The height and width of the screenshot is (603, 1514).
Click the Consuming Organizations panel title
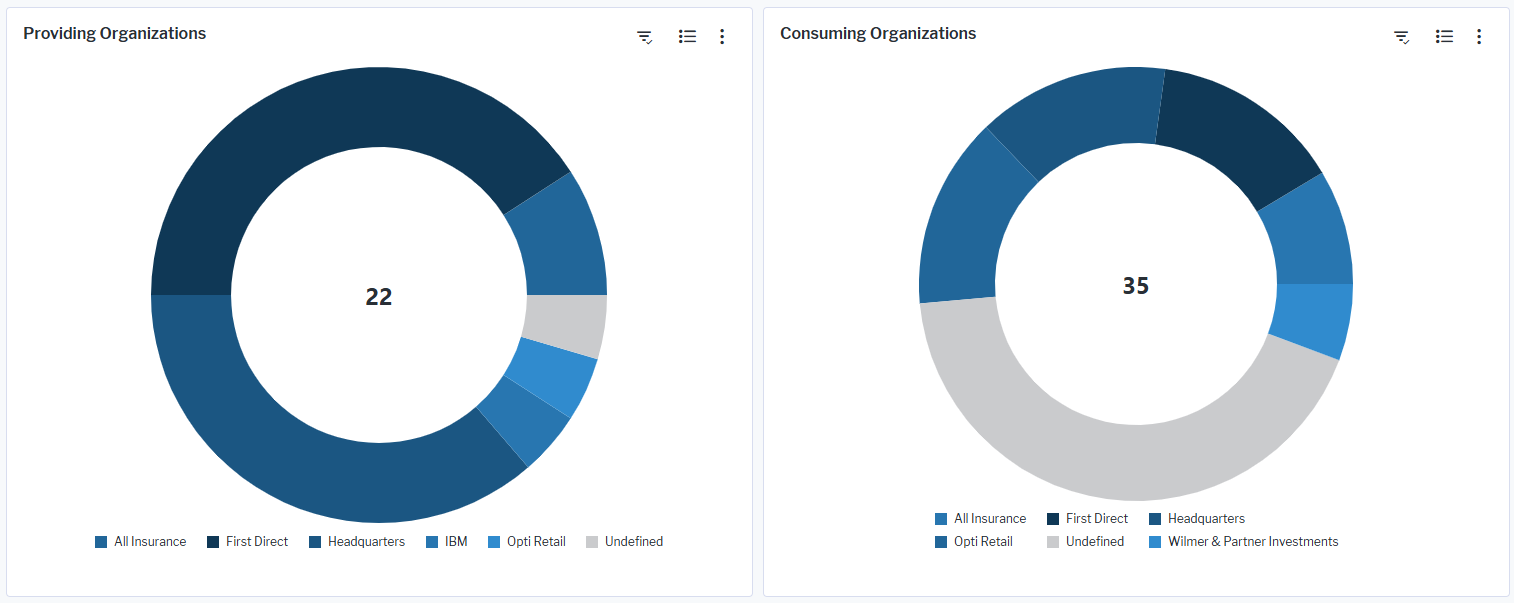click(878, 33)
